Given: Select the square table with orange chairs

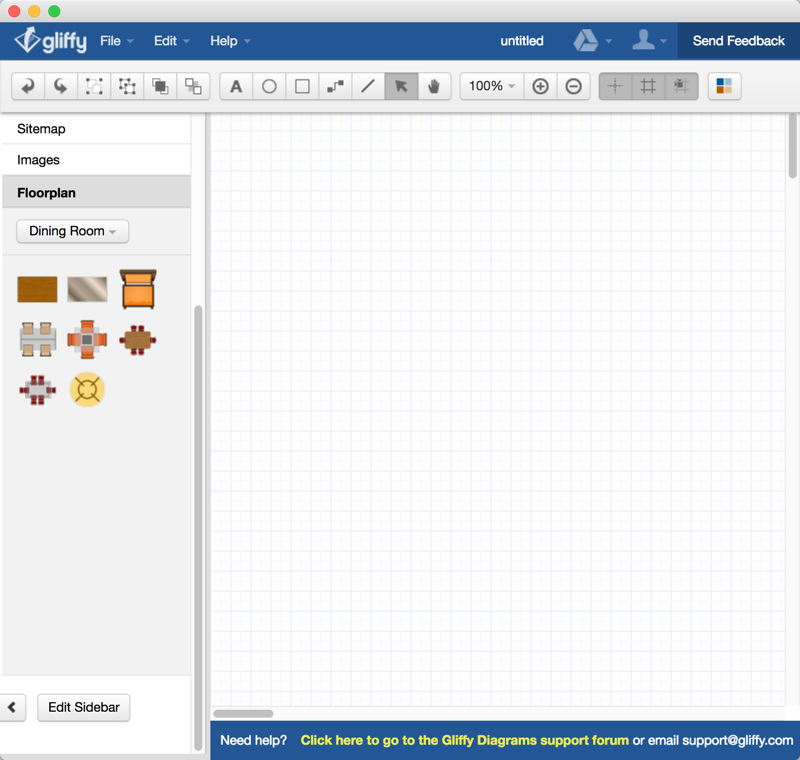Looking at the screenshot, I should pyautogui.click(x=87, y=339).
